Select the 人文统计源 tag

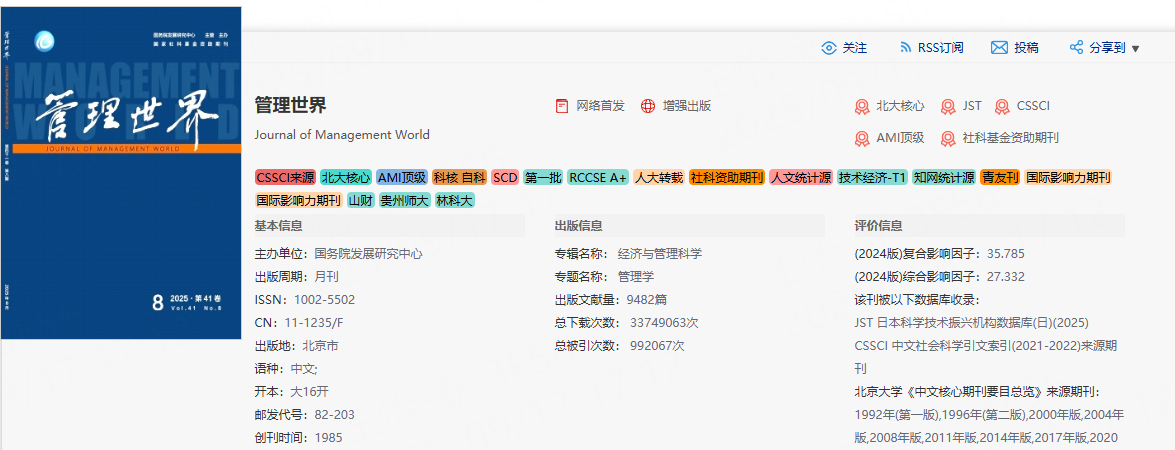coord(801,177)
